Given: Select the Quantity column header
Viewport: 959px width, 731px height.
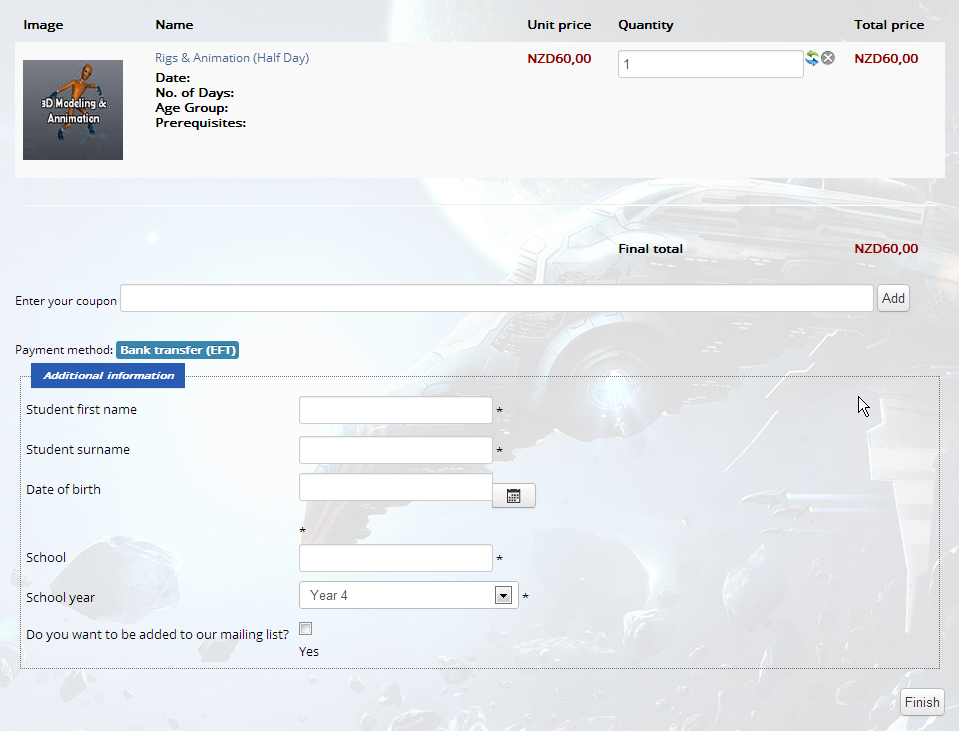Looking at the screenshot, I should pos(646,25).
